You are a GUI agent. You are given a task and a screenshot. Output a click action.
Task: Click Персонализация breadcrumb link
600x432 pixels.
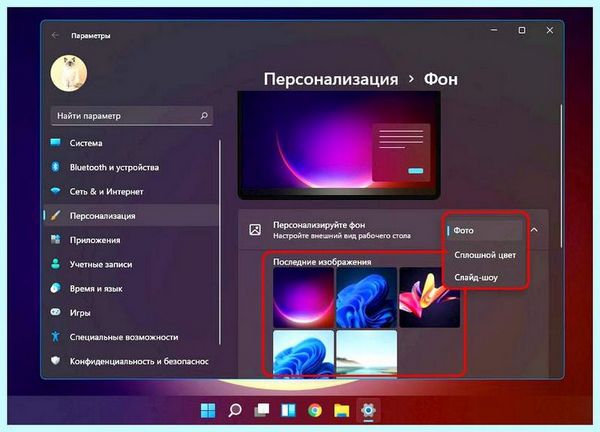[x=331, y=79]
